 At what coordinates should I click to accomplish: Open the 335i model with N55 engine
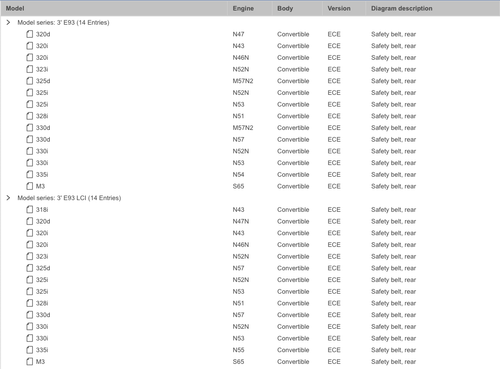(x=42, y=350)
